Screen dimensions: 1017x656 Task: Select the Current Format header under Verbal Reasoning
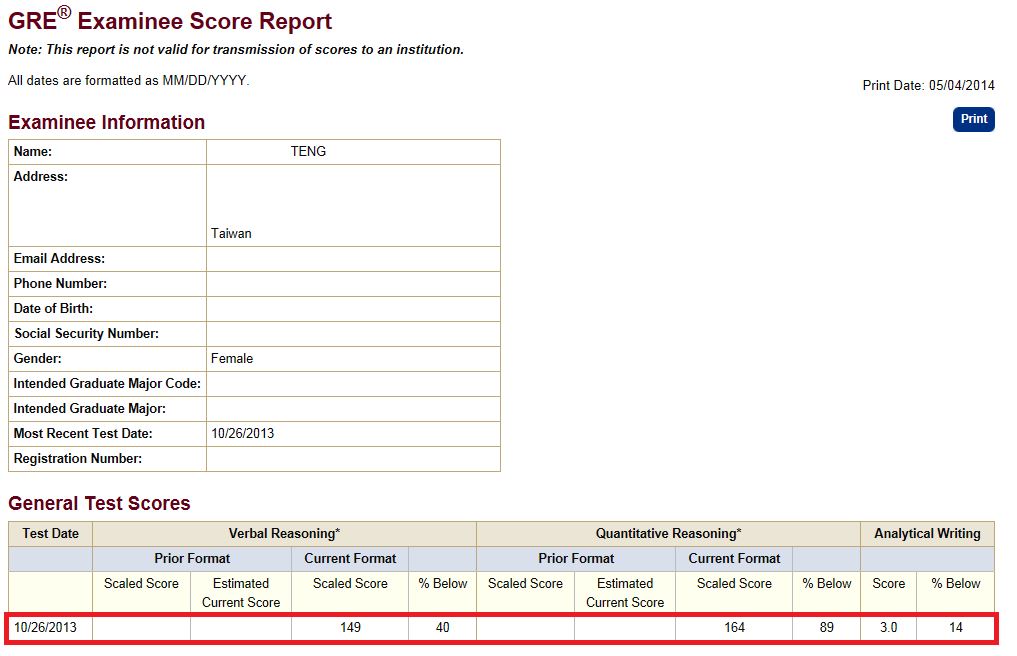click(350, 559)
